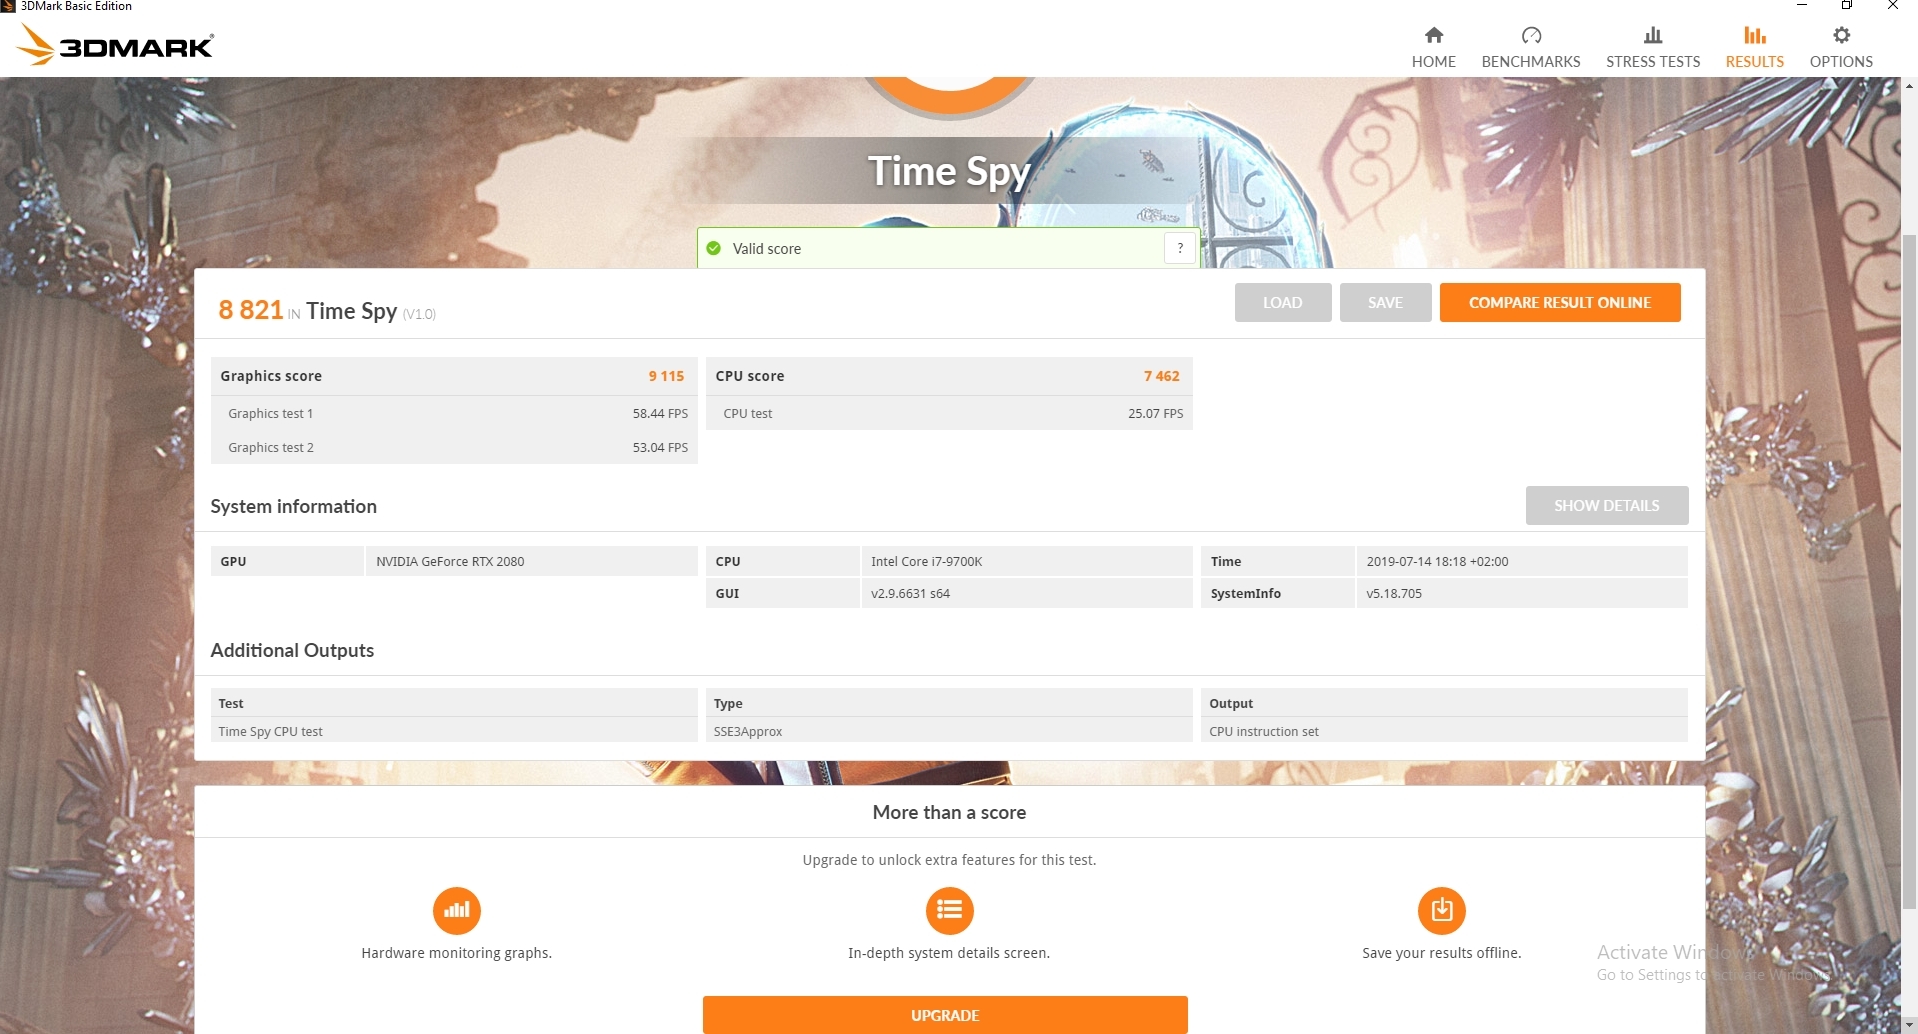
Task: Select the Results bar chart icon
Action: coord(1754,35)
